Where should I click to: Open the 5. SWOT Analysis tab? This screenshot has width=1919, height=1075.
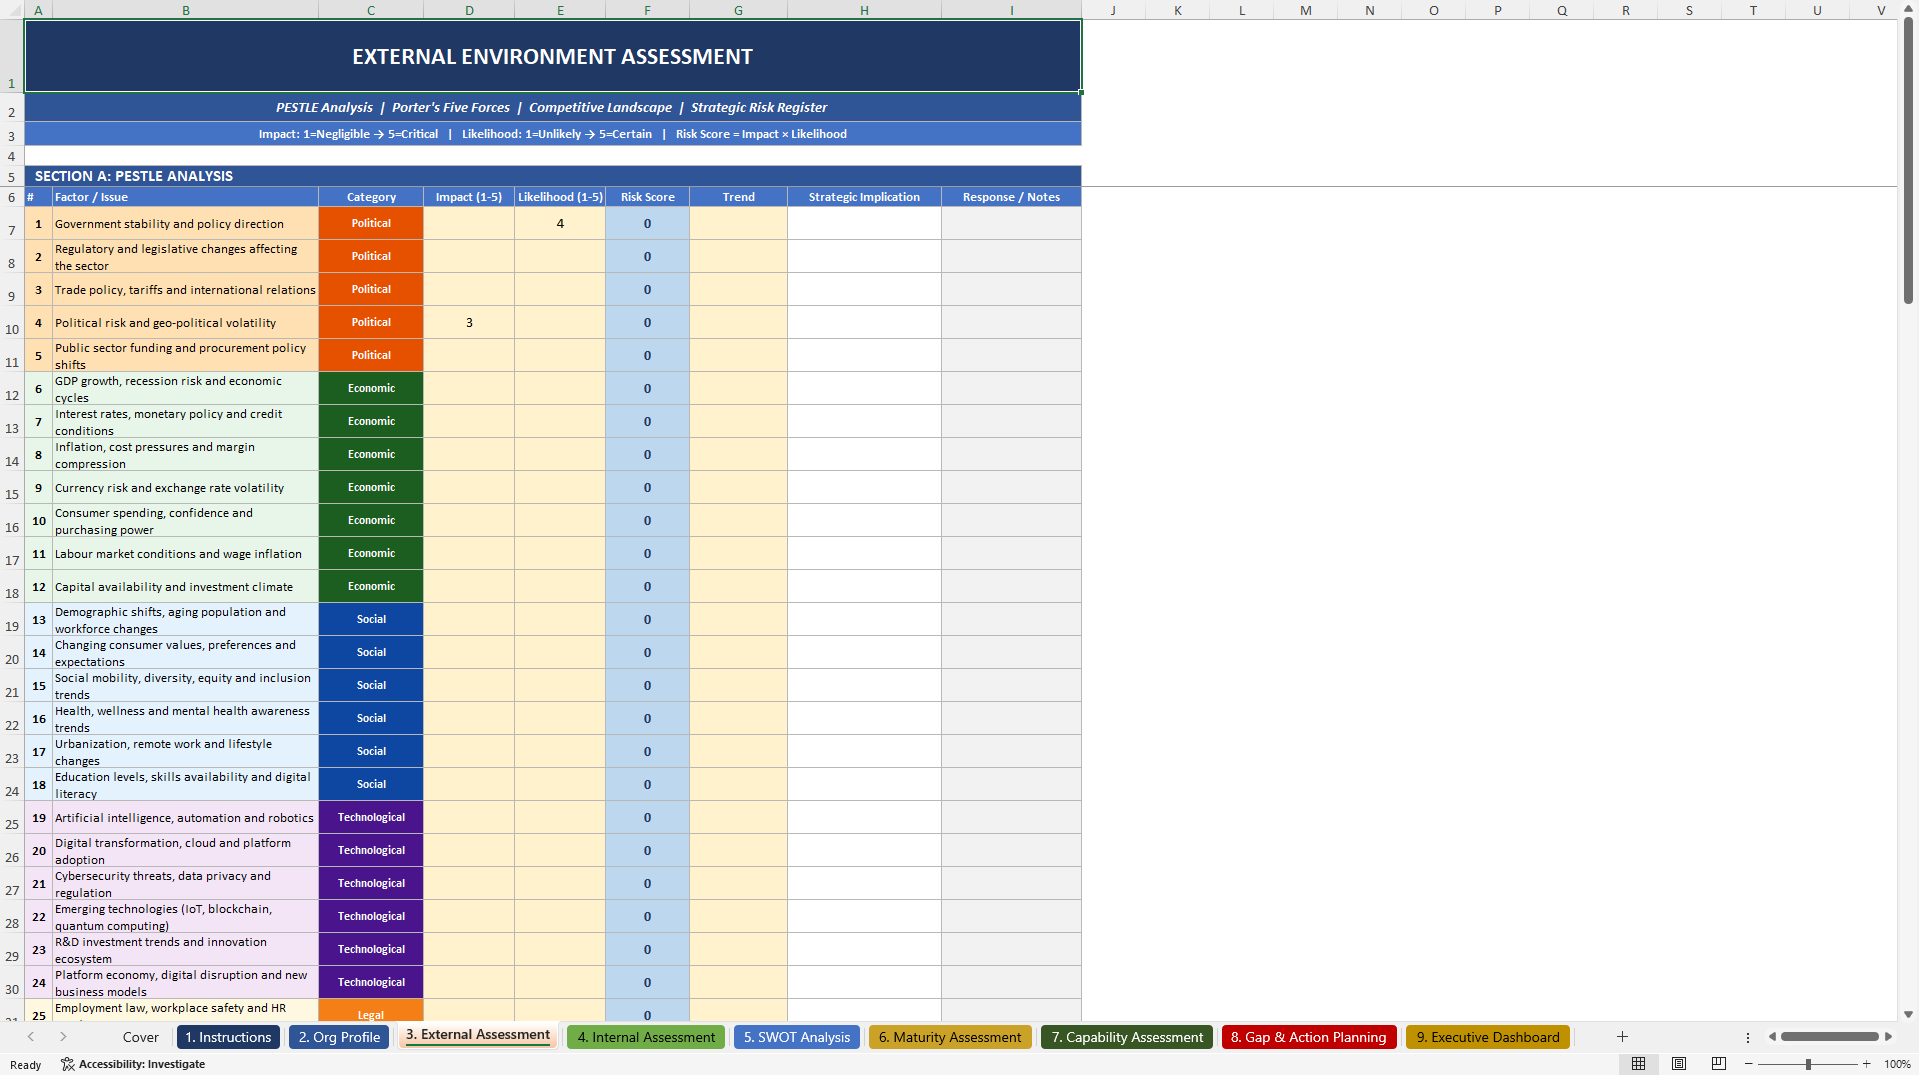[x=797, y=1037]
